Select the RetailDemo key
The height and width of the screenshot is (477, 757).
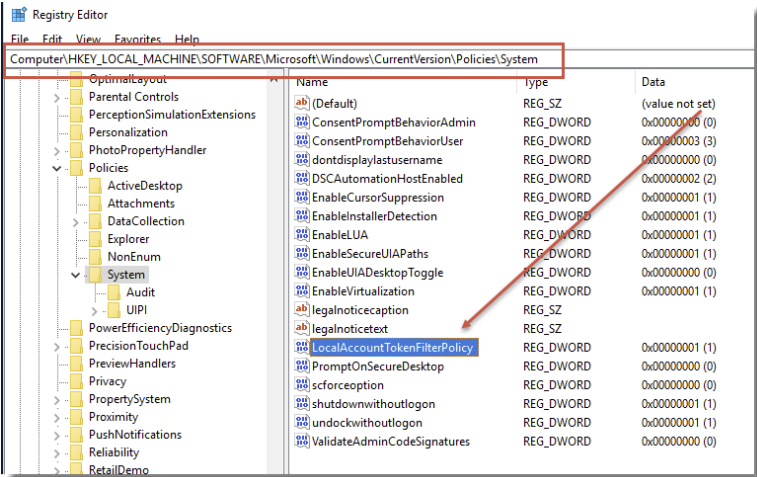pyautogui.click(x=118, y=470)
